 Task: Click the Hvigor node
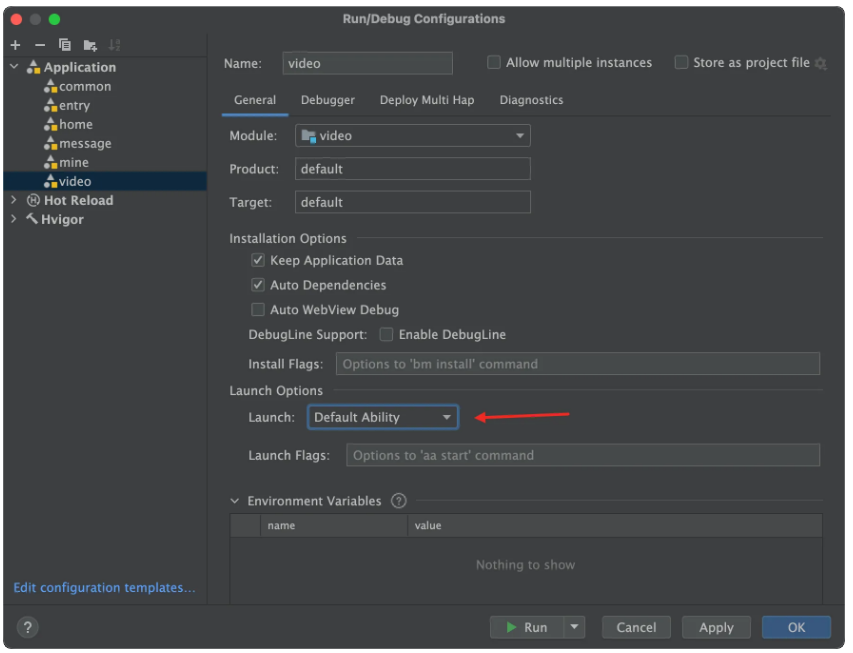tap(62, 219)
